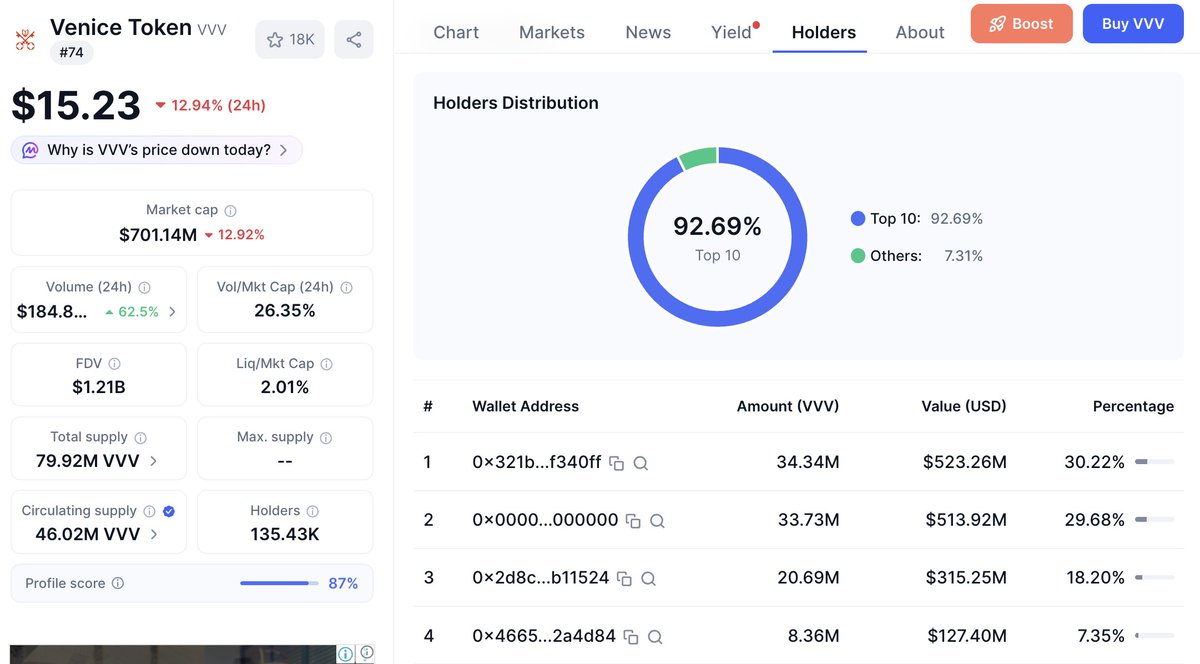Click the holders distribution donut chart
The image size is (1200, 664).
(x=717, y=237)
